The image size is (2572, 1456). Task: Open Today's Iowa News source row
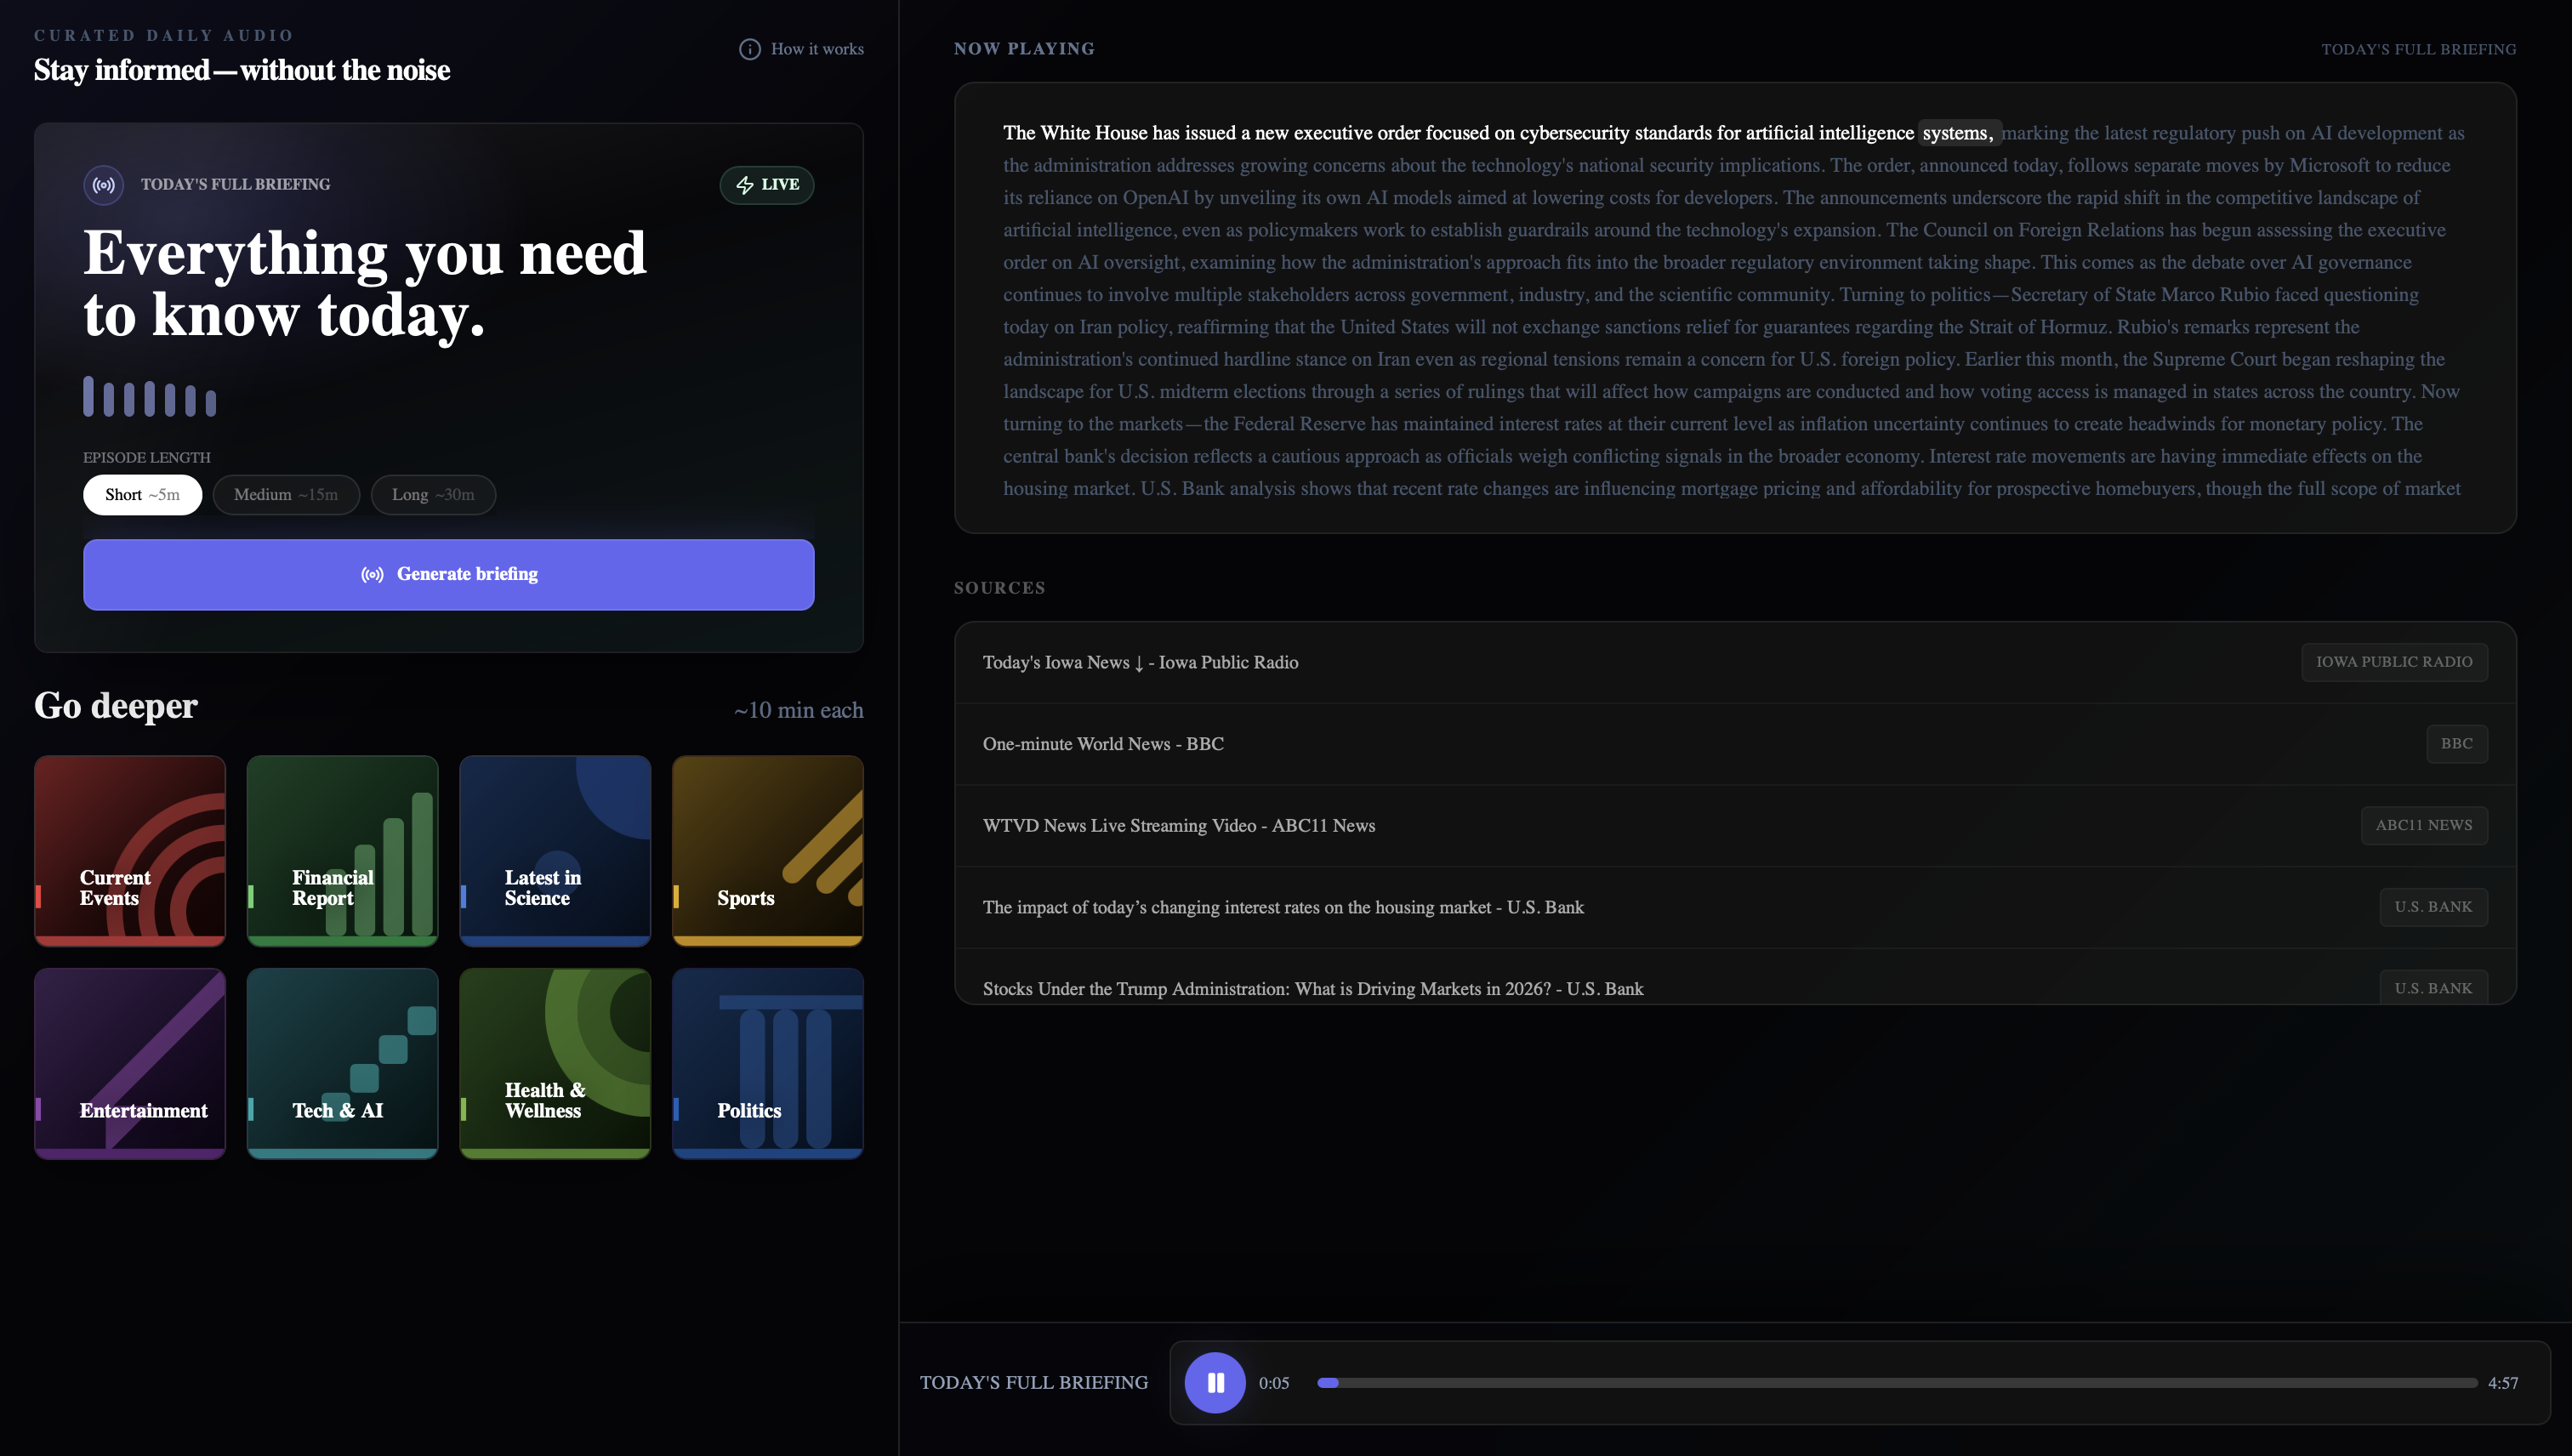point(1735,662)
